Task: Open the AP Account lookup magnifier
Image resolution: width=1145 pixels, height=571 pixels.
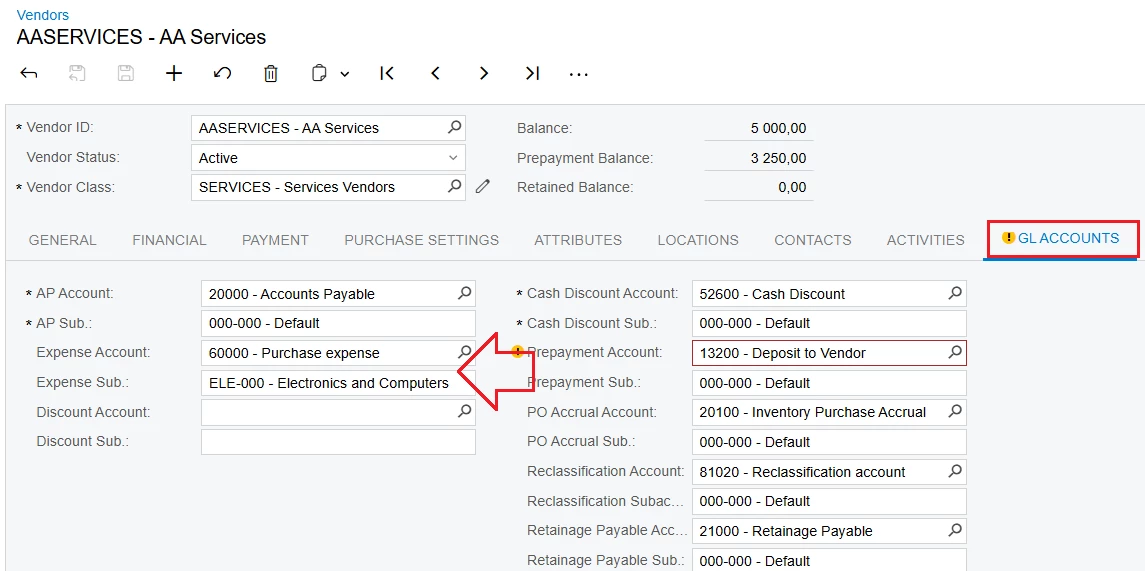Action: pyautogui.click(x=464, y=294)
